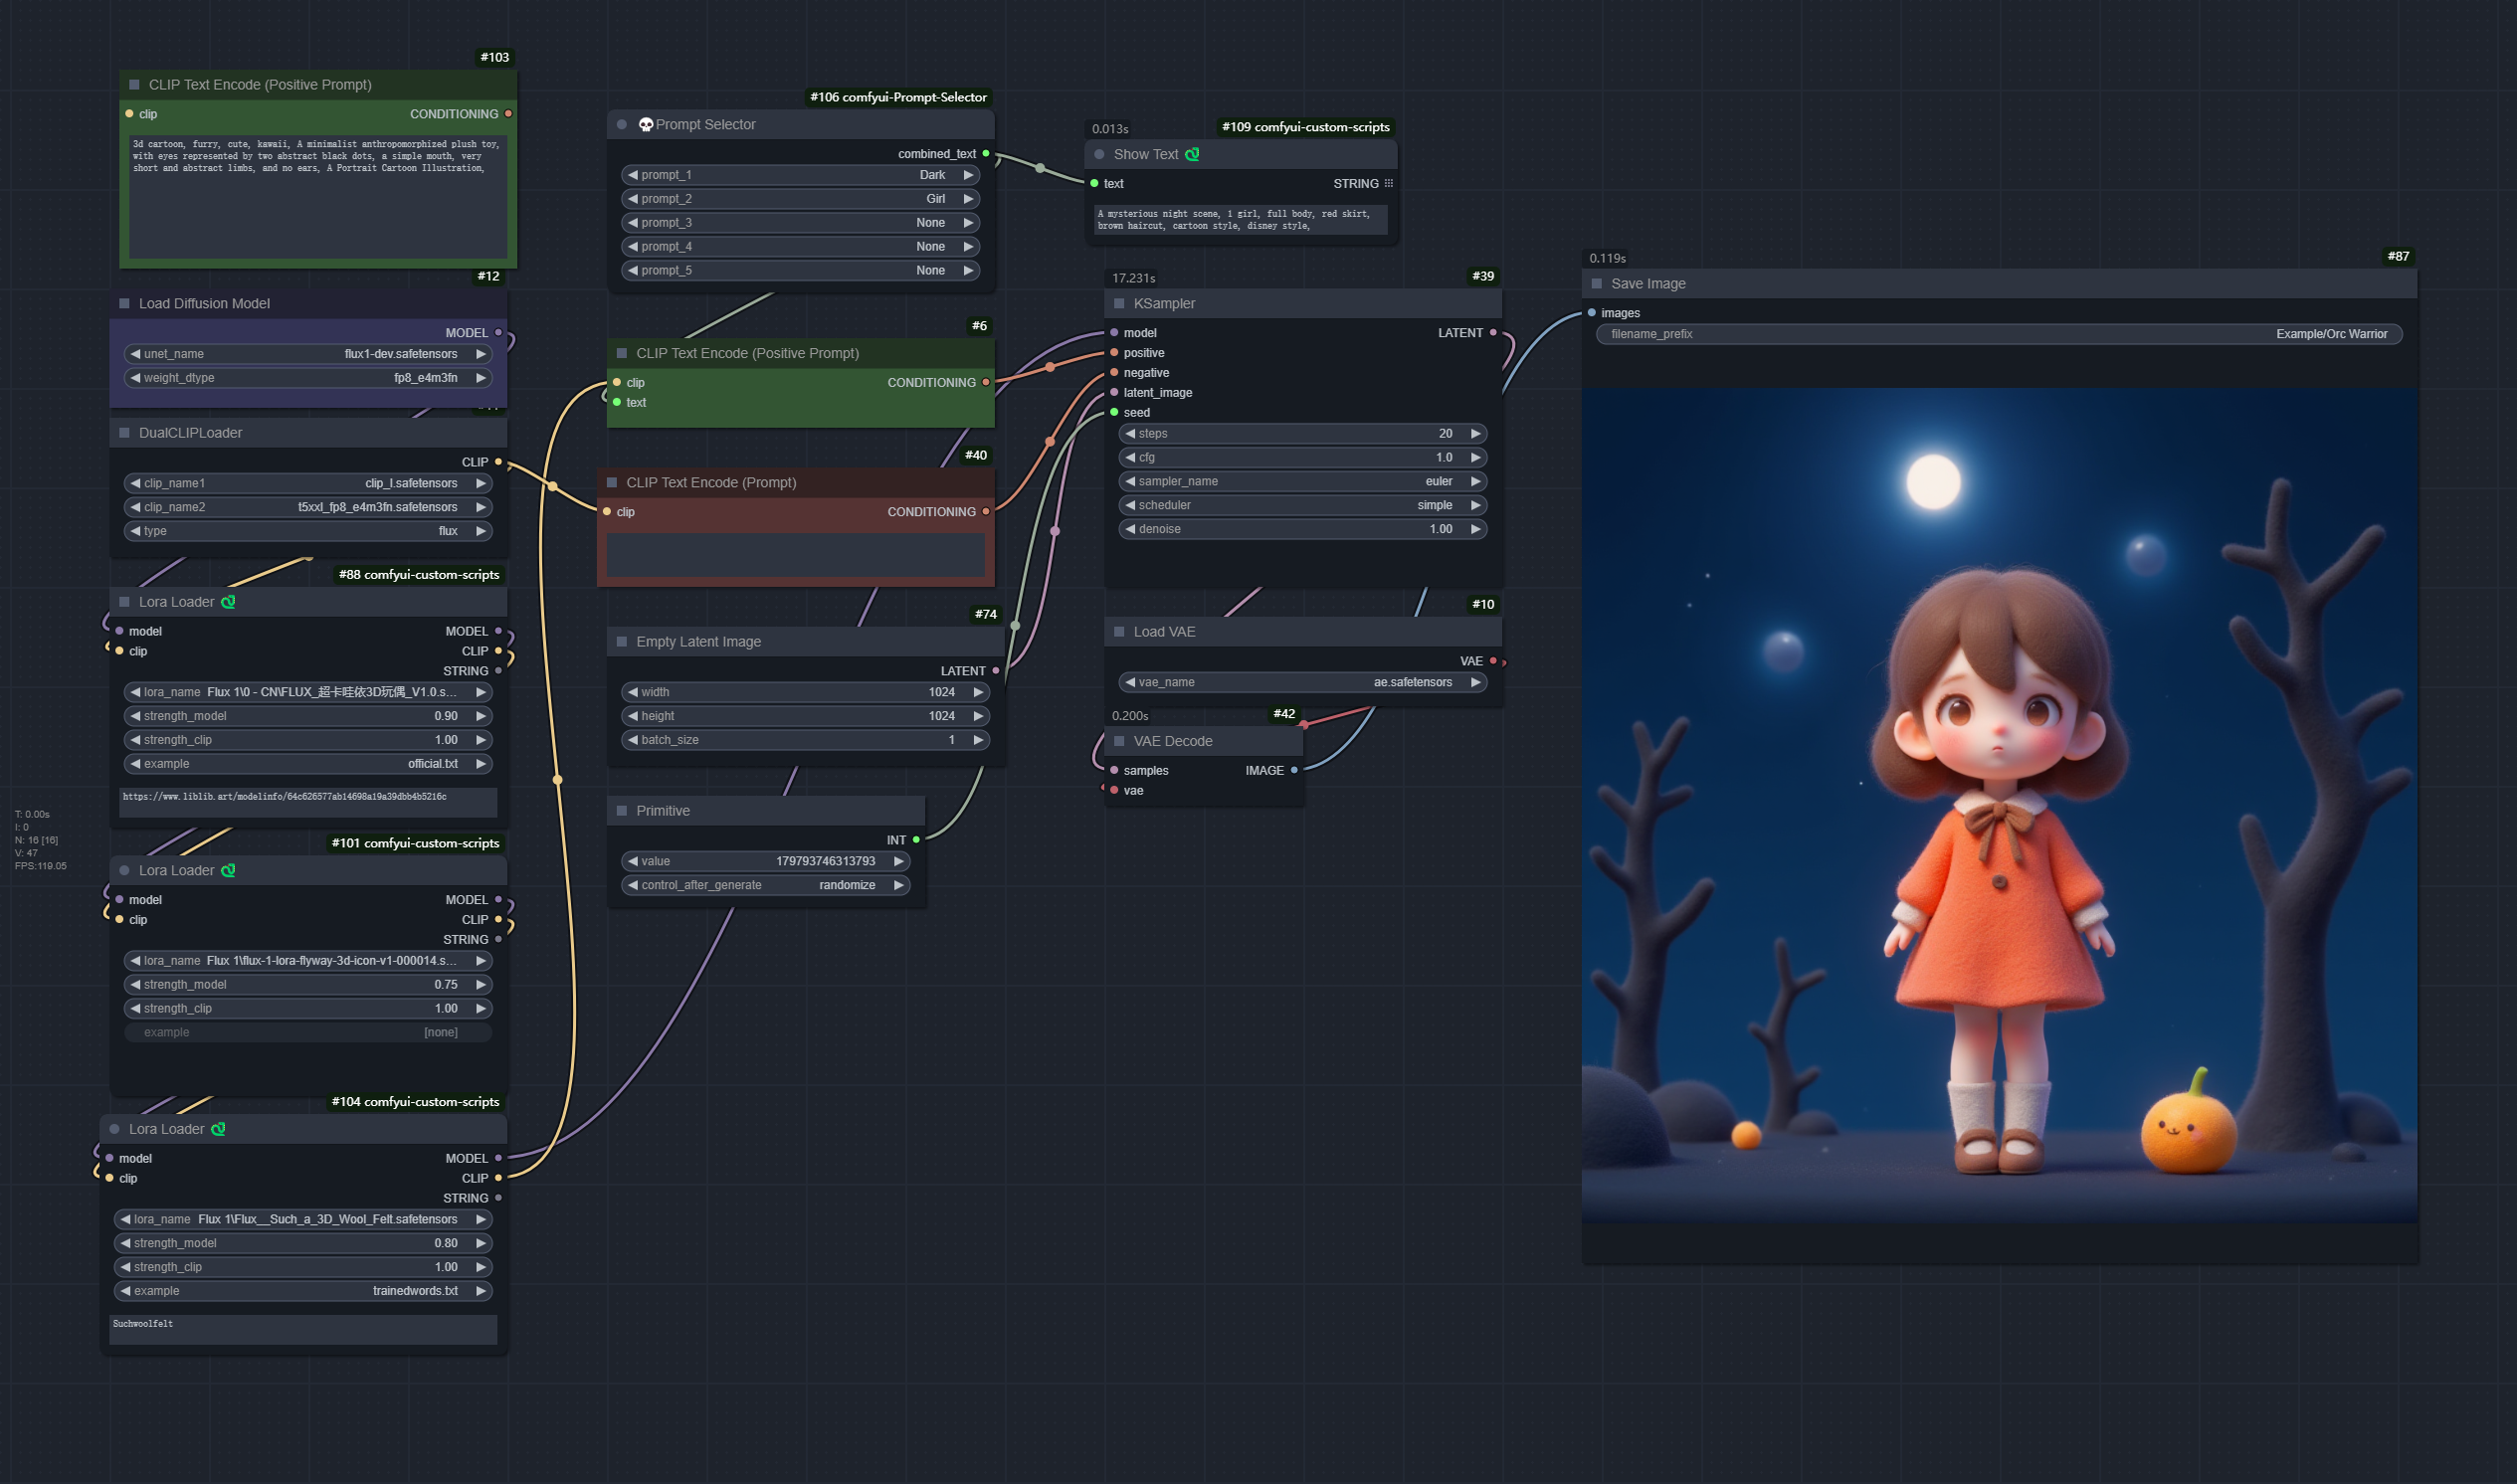Screen dimensions: 2517x1484
Task: Click the filename_prefix Example/Orc Warrior field
Action: click(x=1998, y=335)
